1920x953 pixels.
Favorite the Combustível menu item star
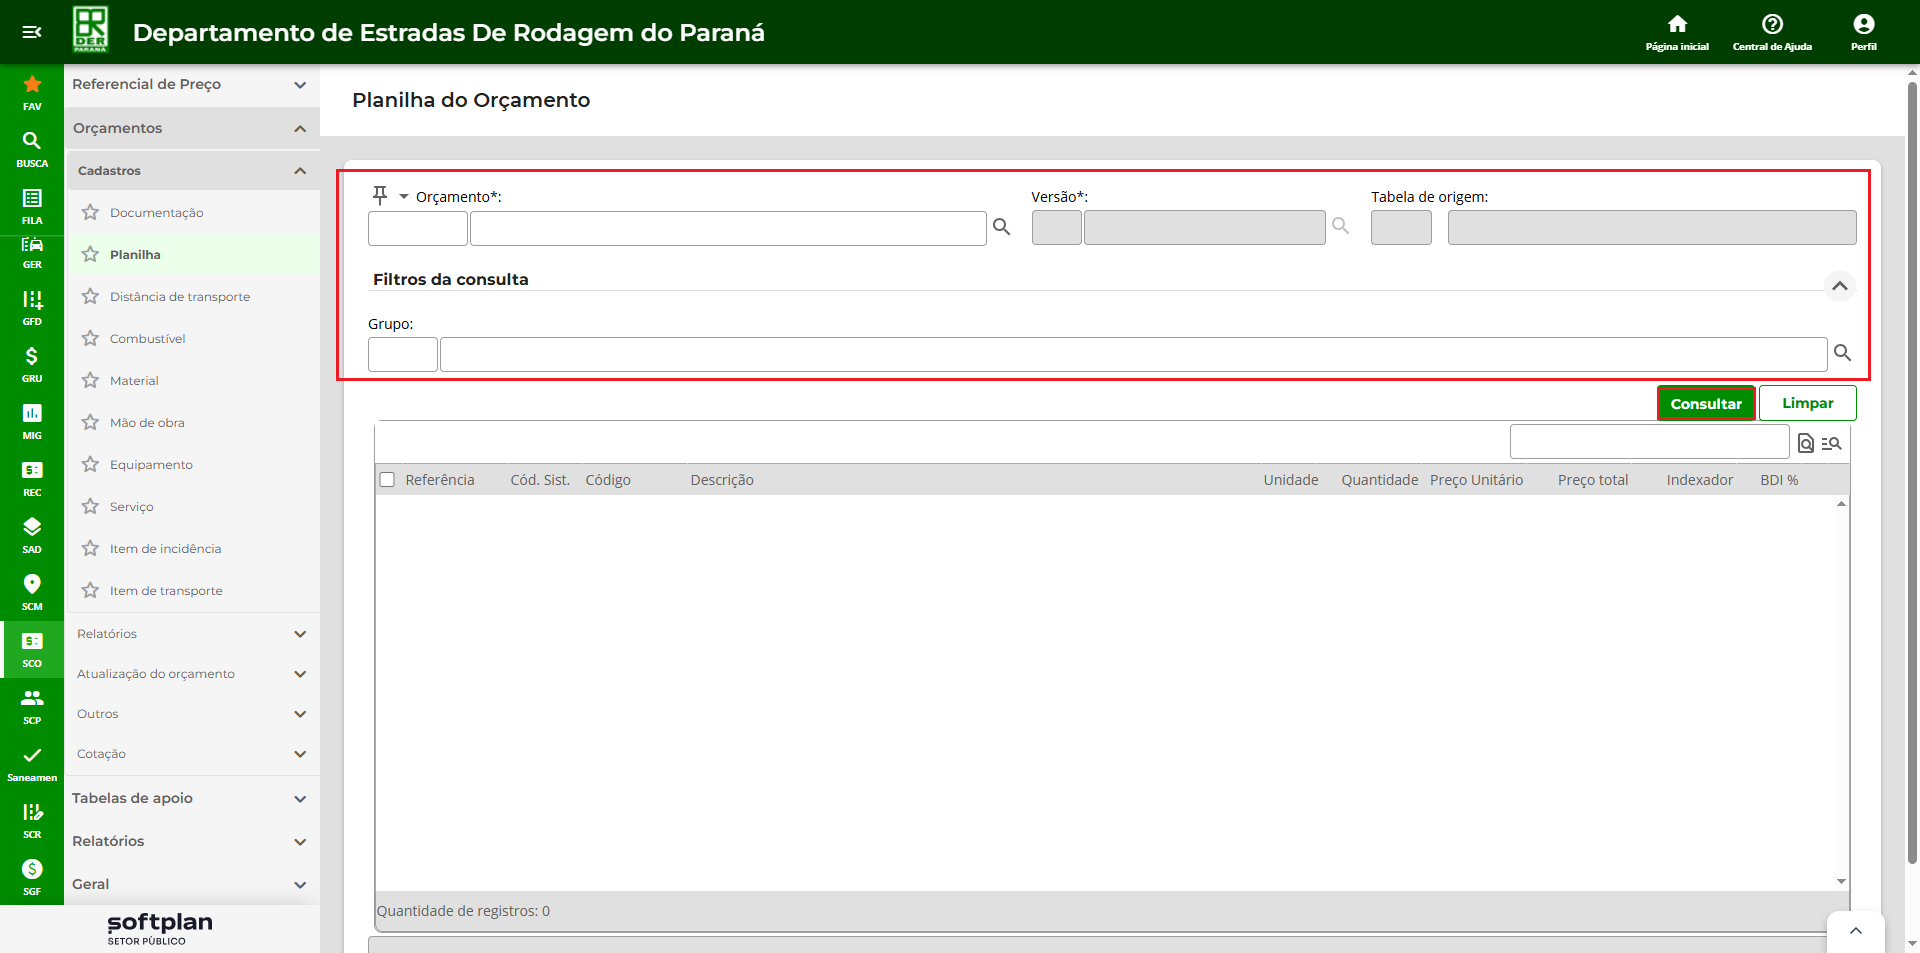click(x=91, y=339)
